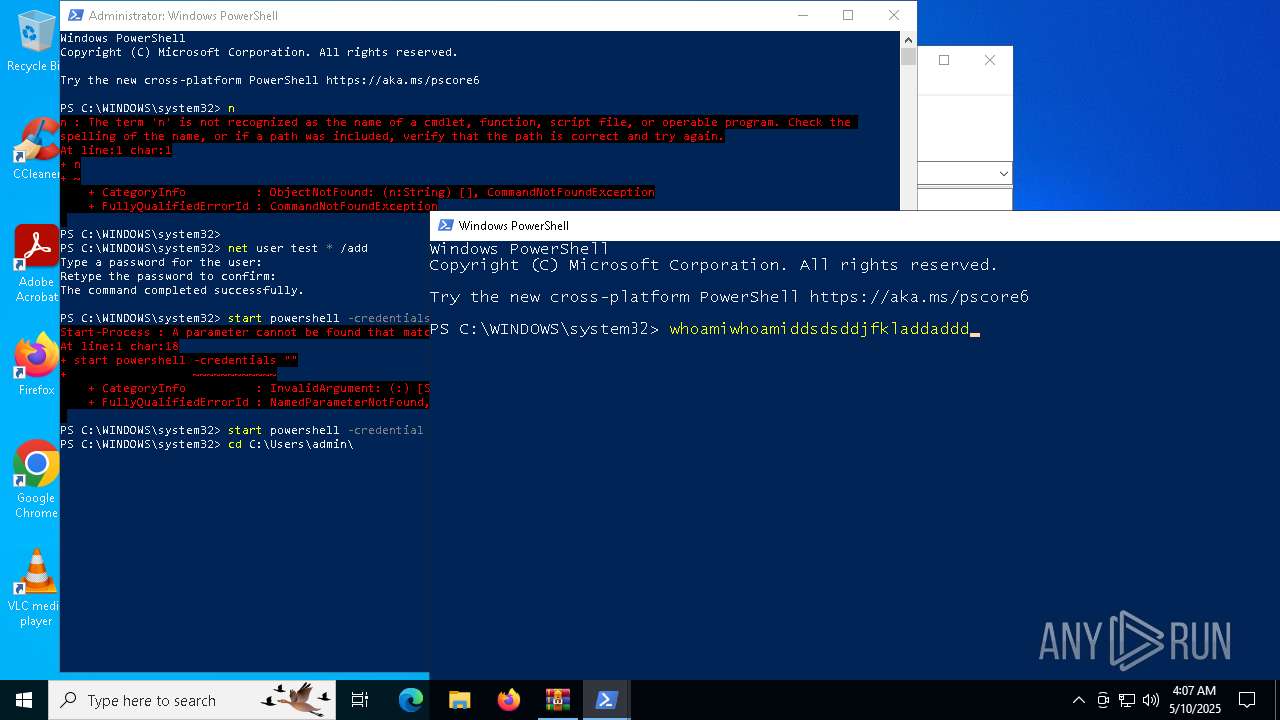Launch CCleaner from the desktop
The image size is (1280, 720).
pos(36,150)
